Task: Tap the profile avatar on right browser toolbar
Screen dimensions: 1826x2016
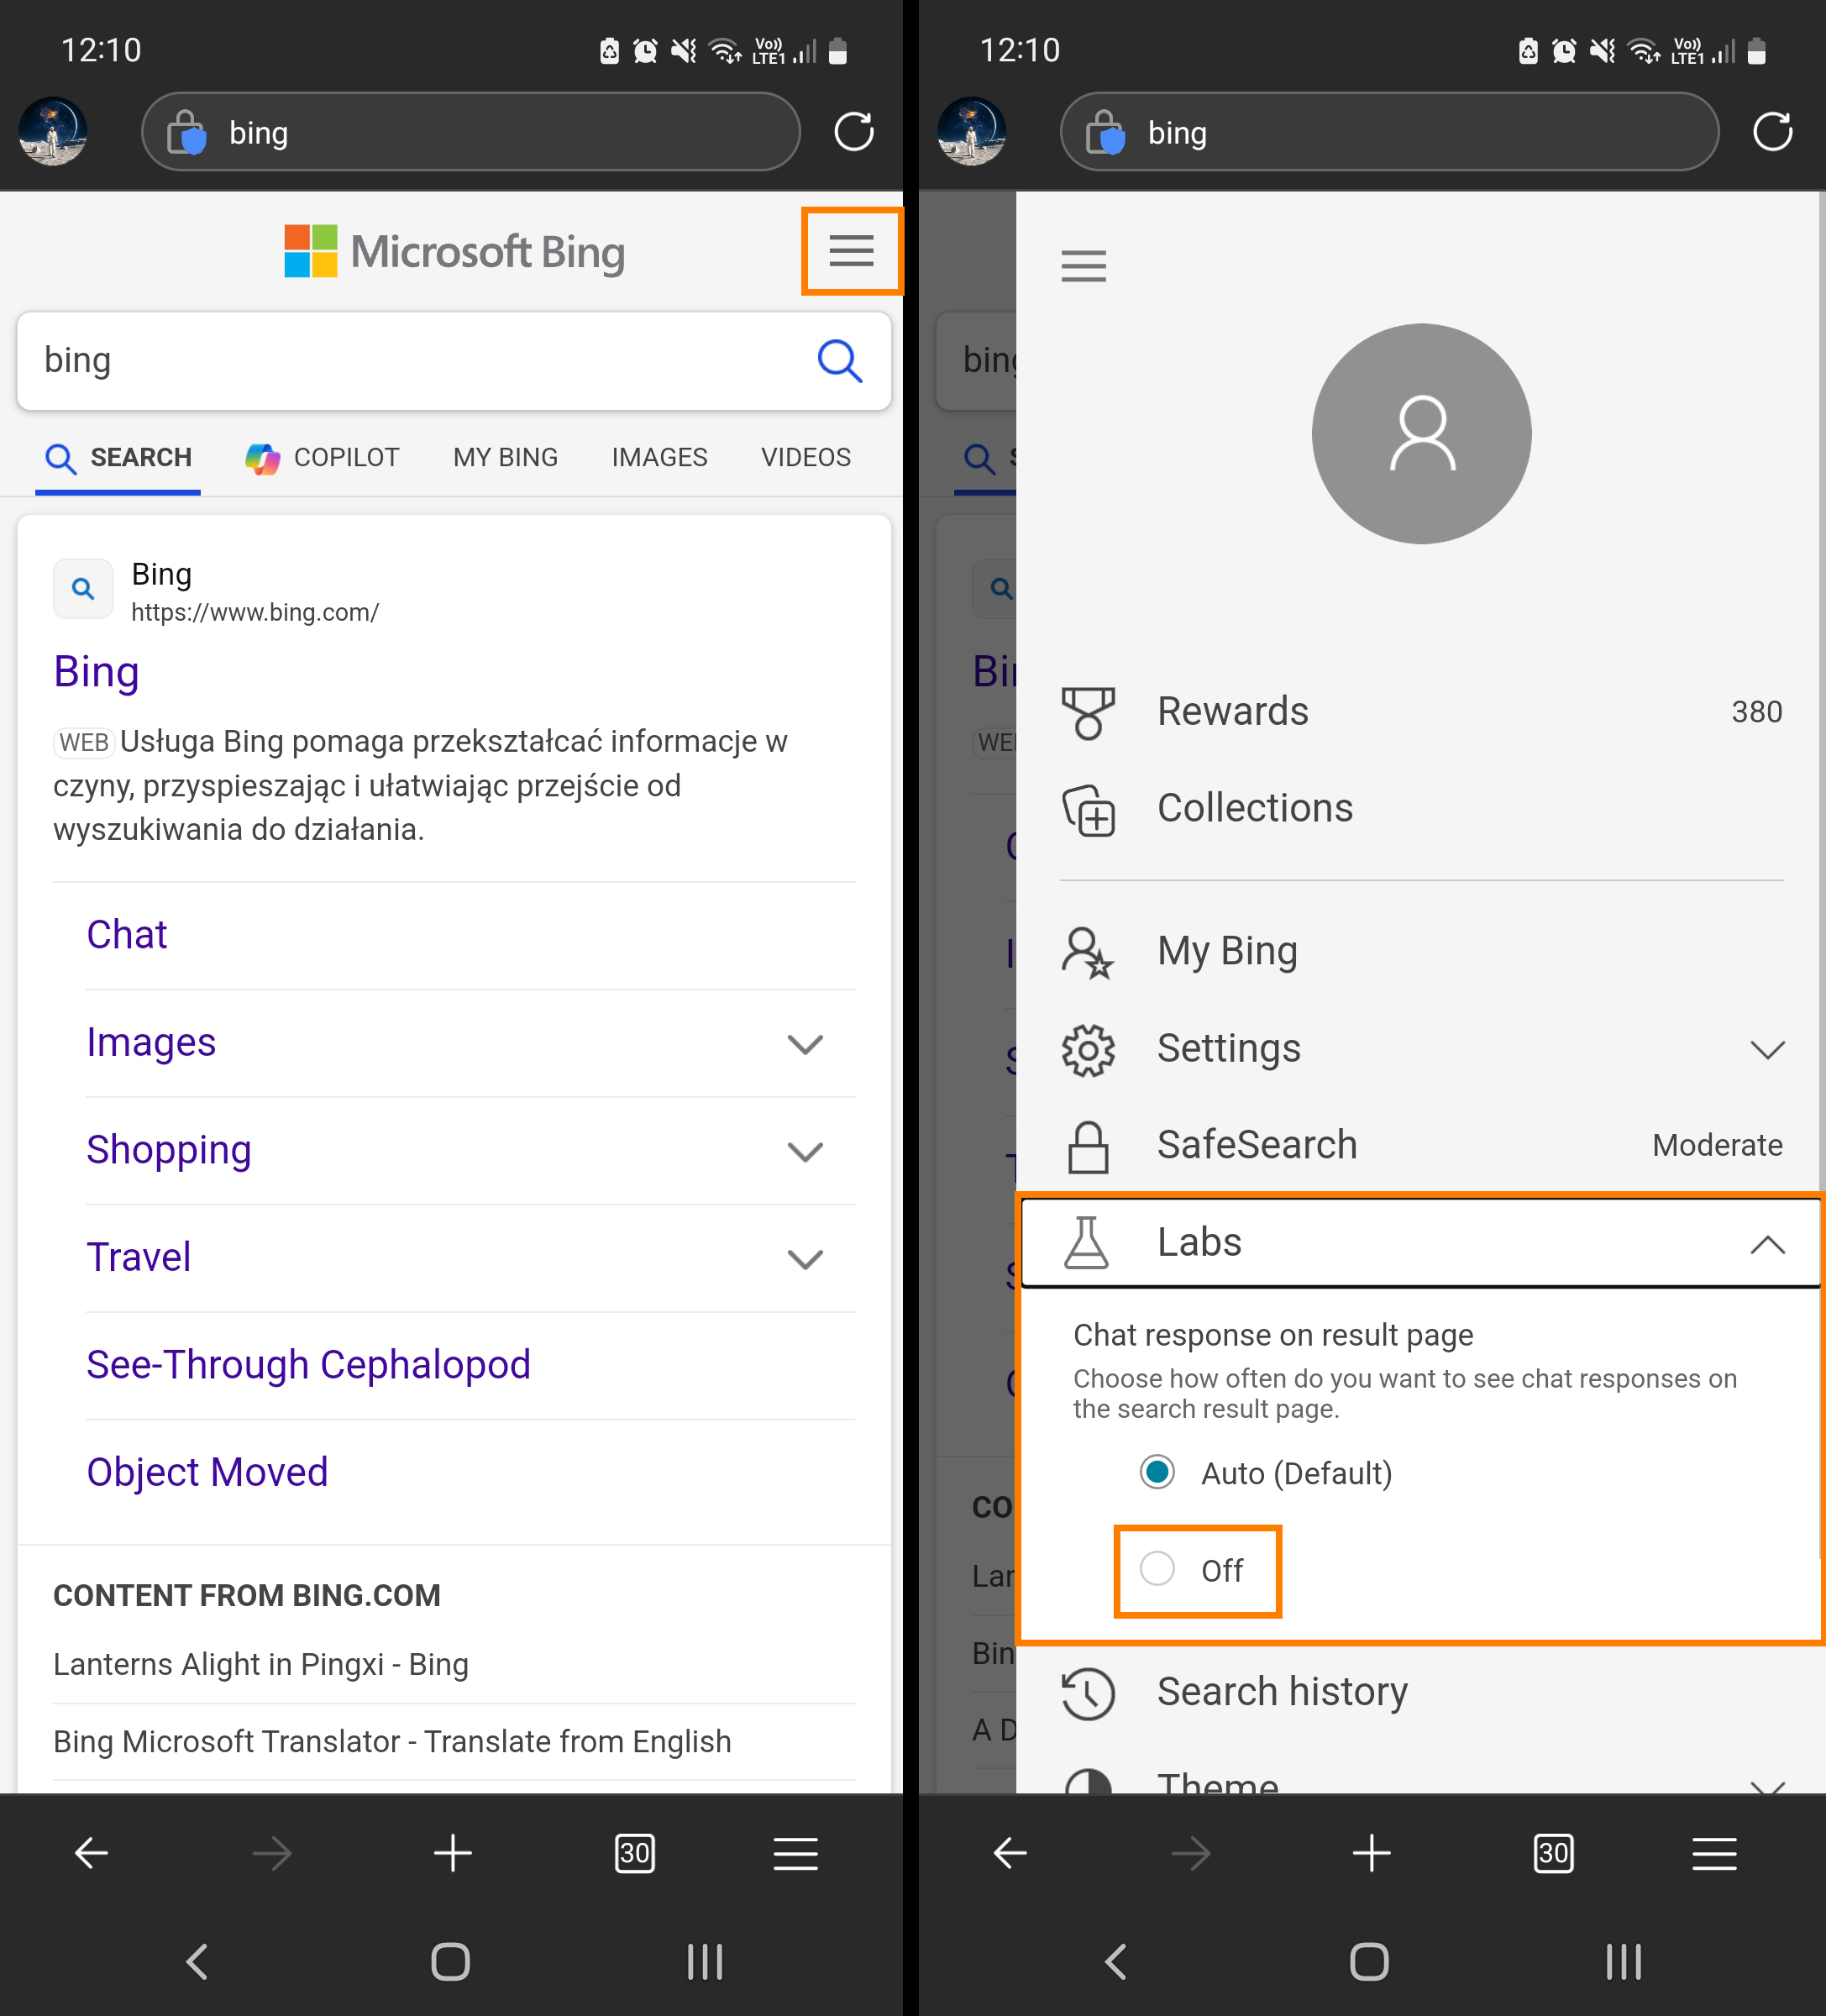Action: (971, 131)
